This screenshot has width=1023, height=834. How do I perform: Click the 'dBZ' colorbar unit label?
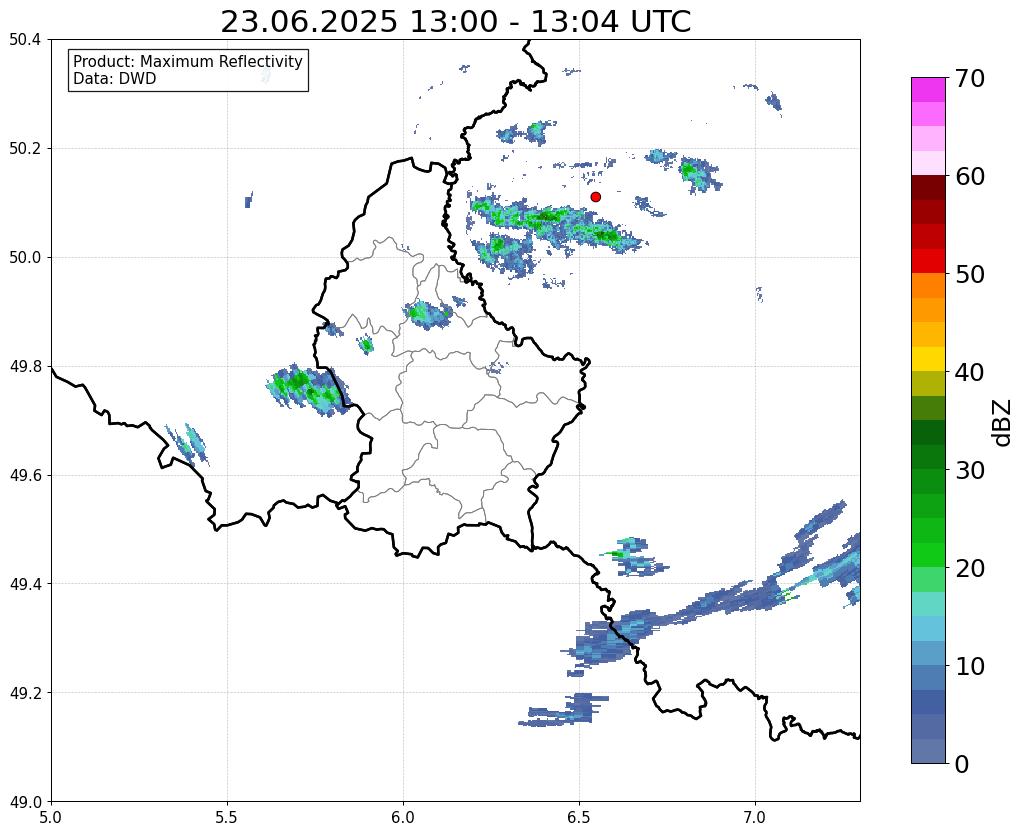coord(1003,422)
